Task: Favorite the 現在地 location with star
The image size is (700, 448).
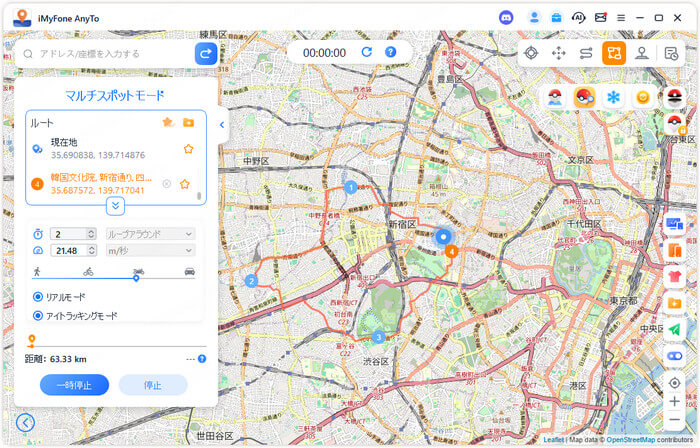Action: [188, 149]
